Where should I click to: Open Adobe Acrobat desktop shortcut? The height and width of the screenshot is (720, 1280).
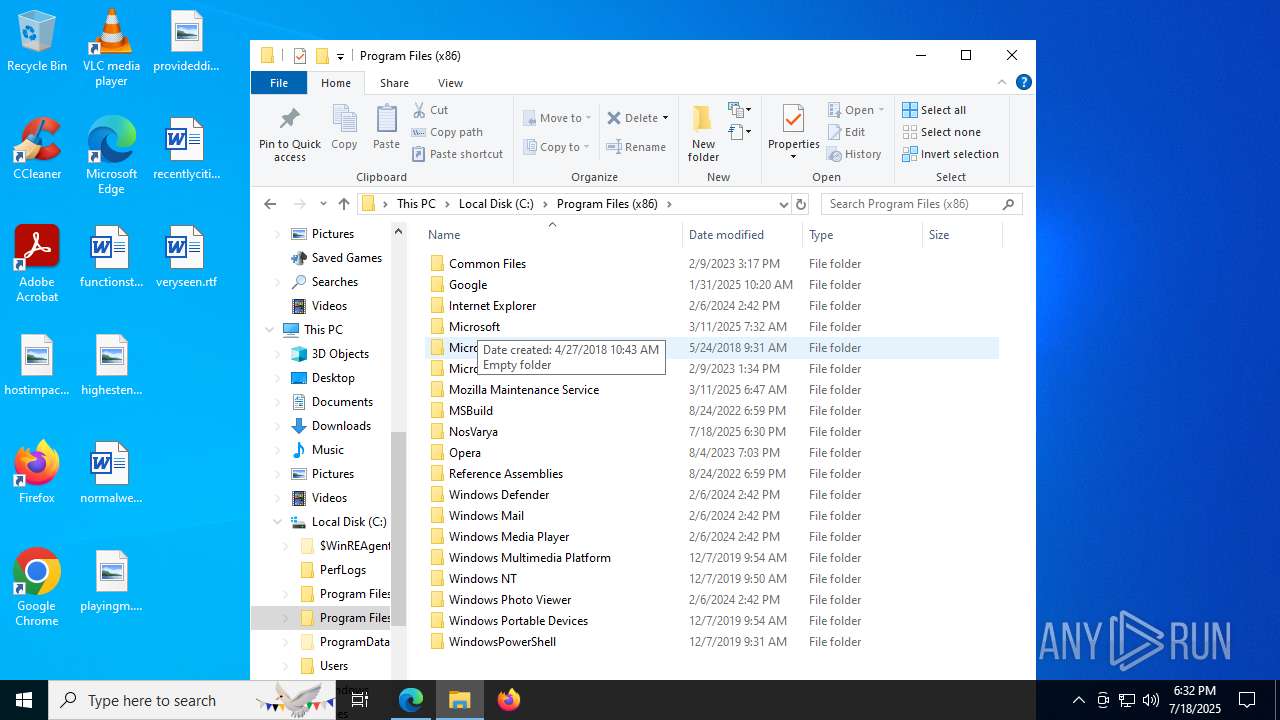coord(37,264)
